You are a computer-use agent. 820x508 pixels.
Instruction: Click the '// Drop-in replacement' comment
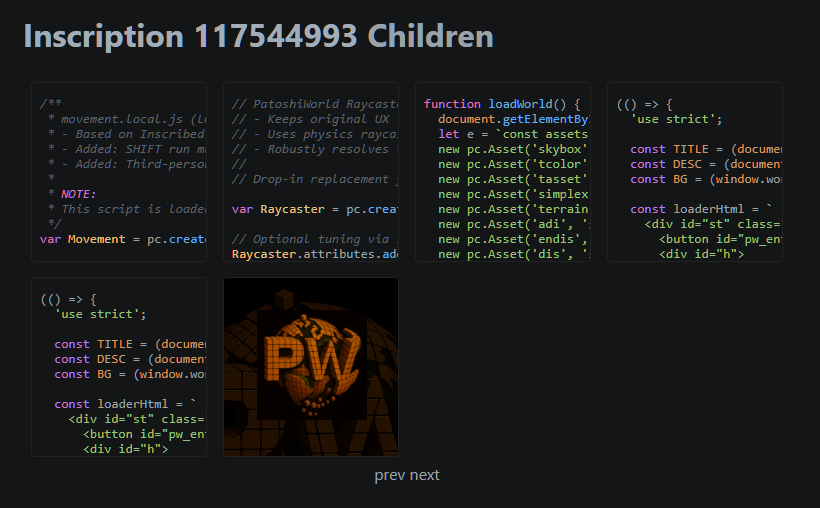[x=315, y=179]
